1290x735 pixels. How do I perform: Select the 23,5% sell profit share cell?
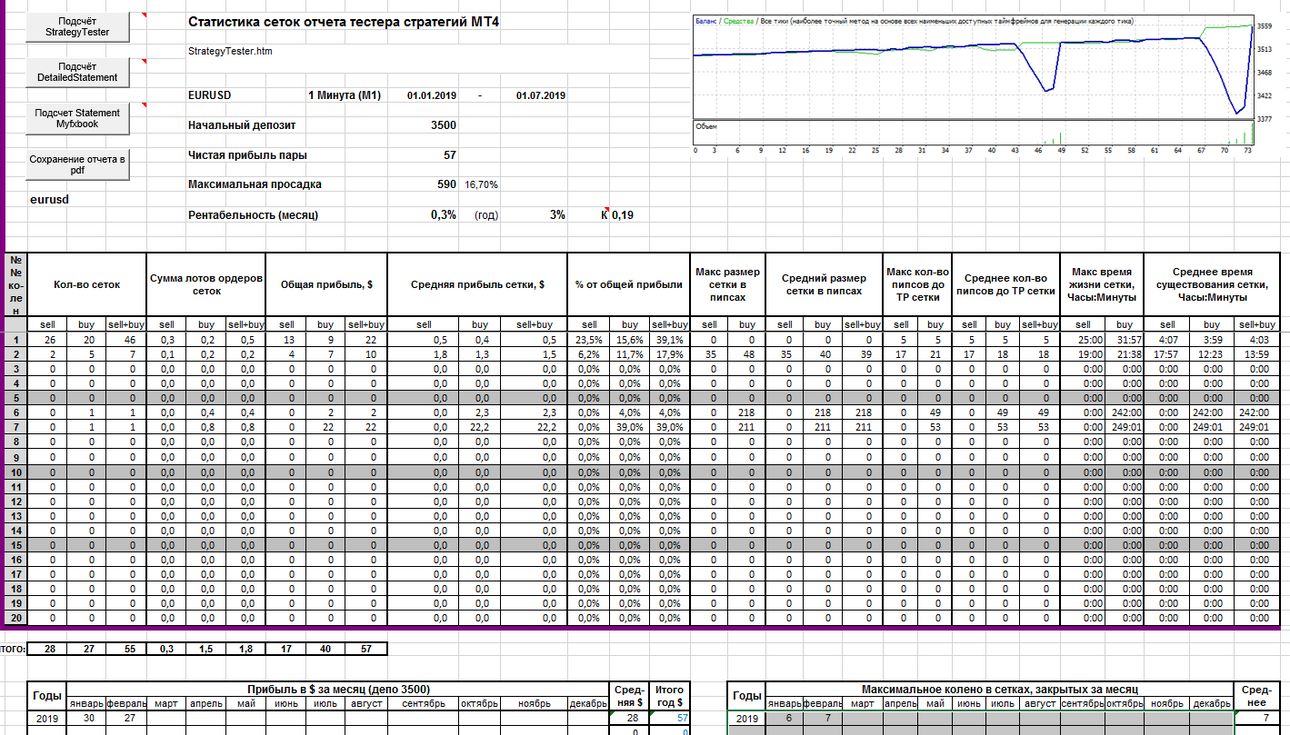coord(588,340)
